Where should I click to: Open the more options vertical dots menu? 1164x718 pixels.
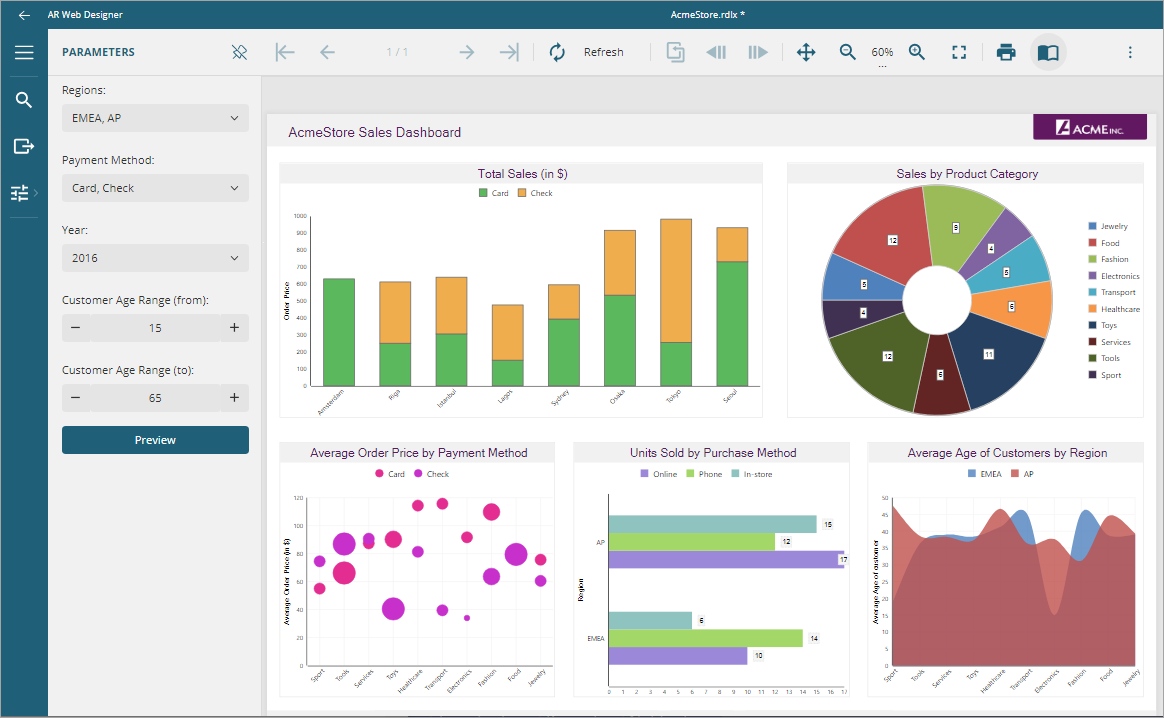1130,52
